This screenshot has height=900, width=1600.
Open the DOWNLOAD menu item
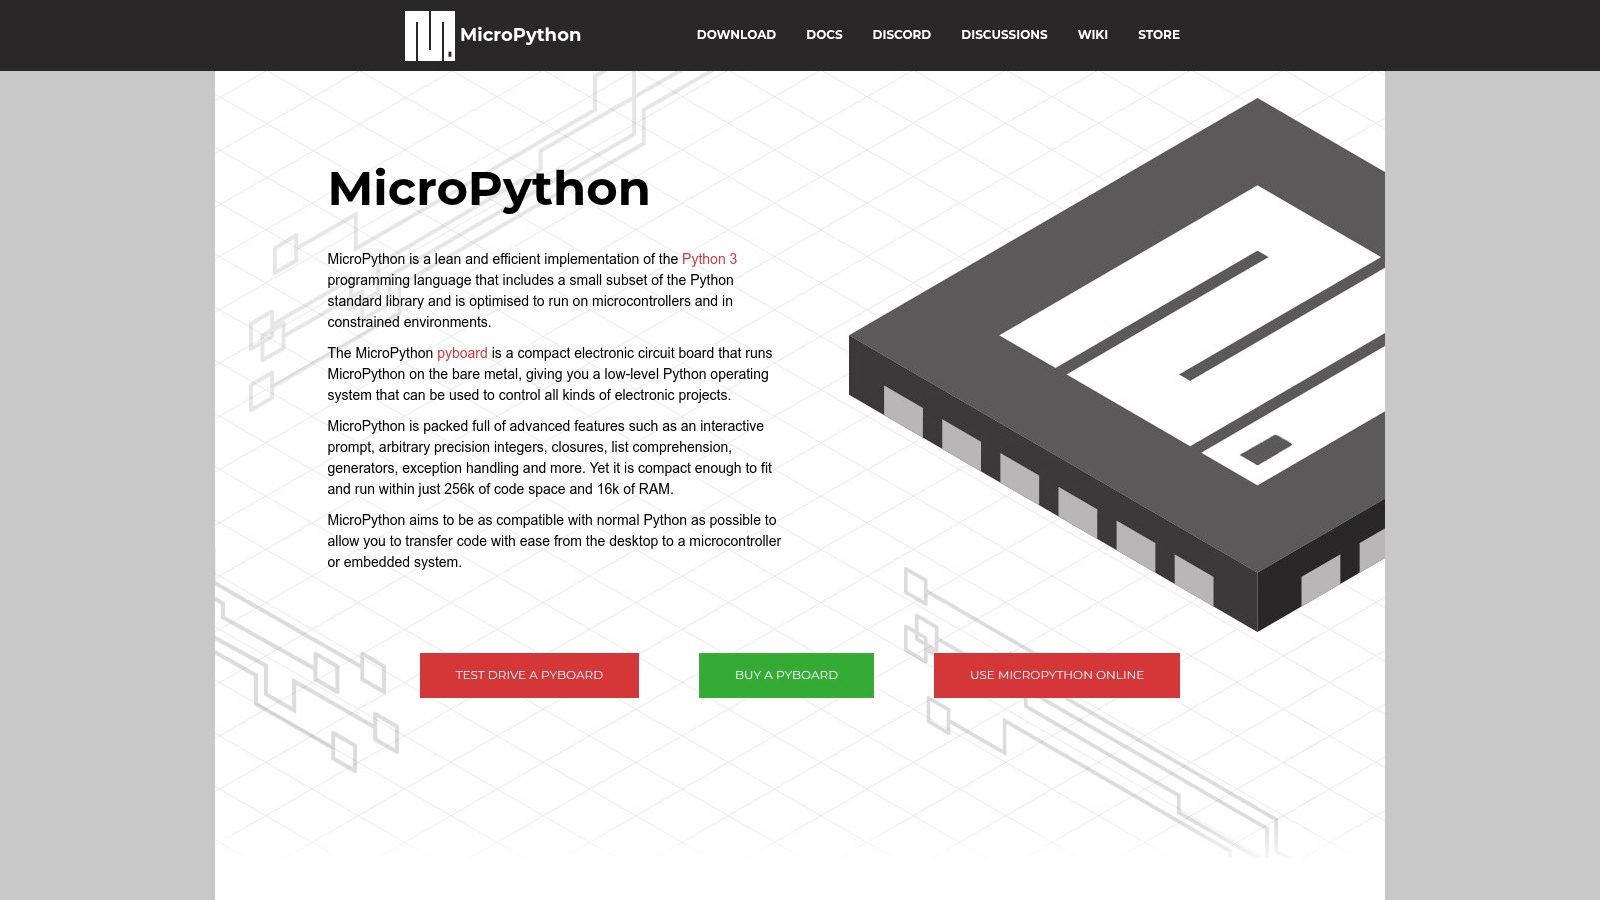[x=736, y=35]
